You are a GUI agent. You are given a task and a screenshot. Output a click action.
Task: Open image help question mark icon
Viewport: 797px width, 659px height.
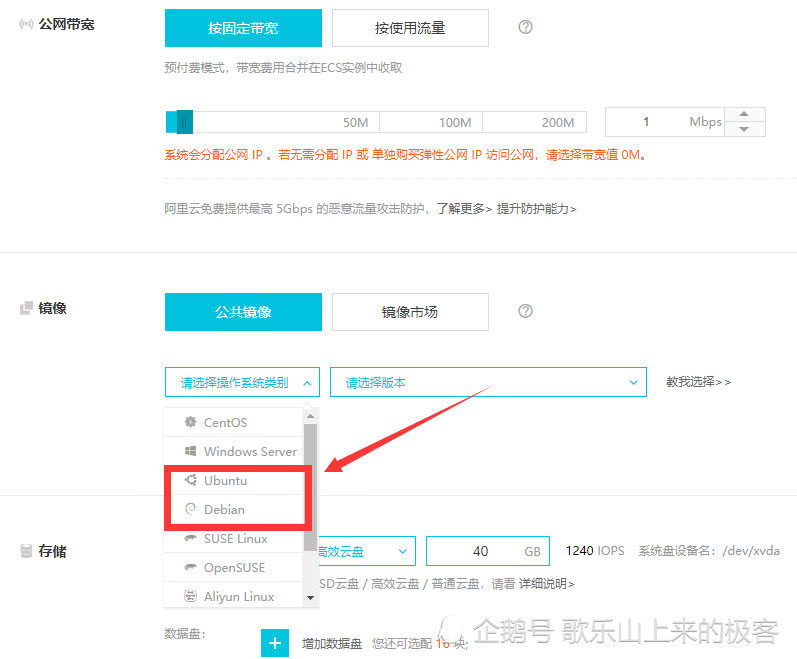(525, 311)
